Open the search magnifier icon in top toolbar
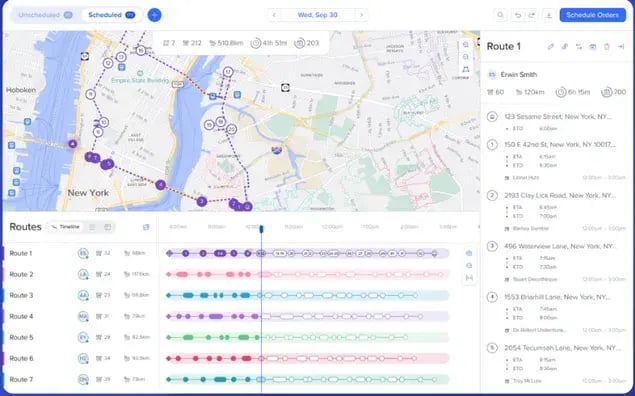Viewport: 635px width, 396px height. pyautogui.click(x=501, y=15)
